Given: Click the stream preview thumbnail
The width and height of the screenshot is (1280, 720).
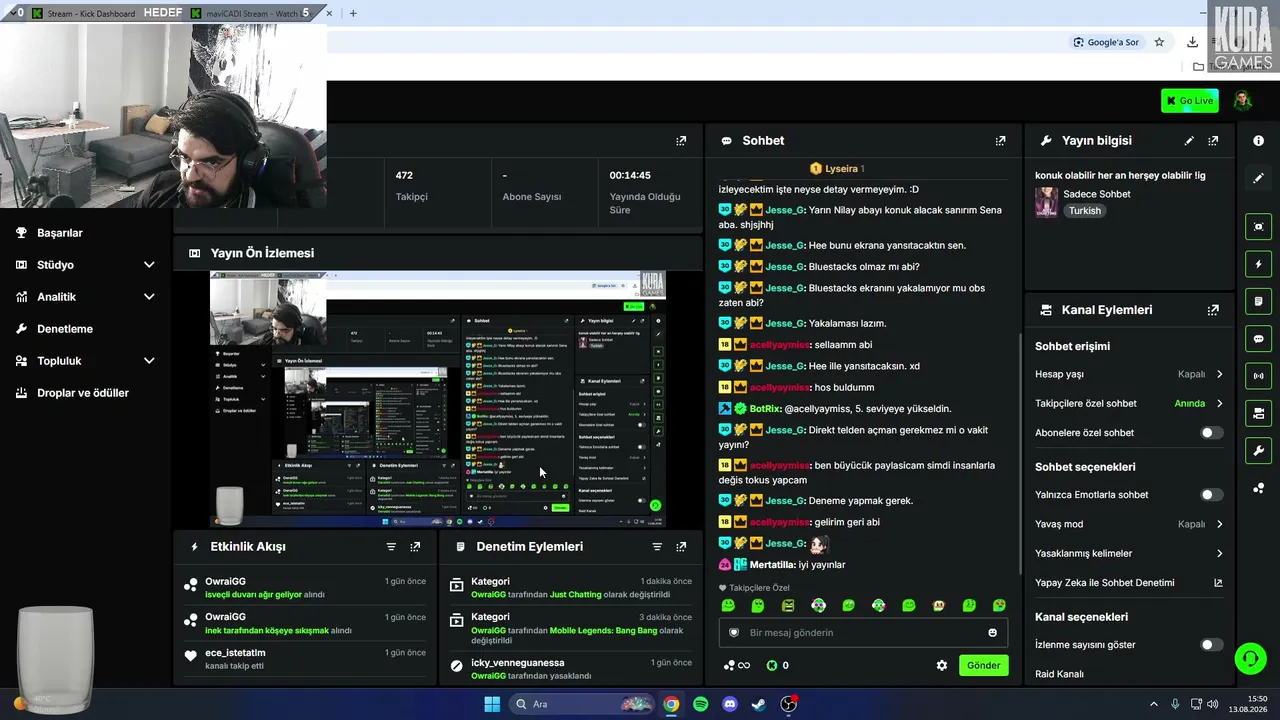Looking at the screenshot, I should point(438,399).
